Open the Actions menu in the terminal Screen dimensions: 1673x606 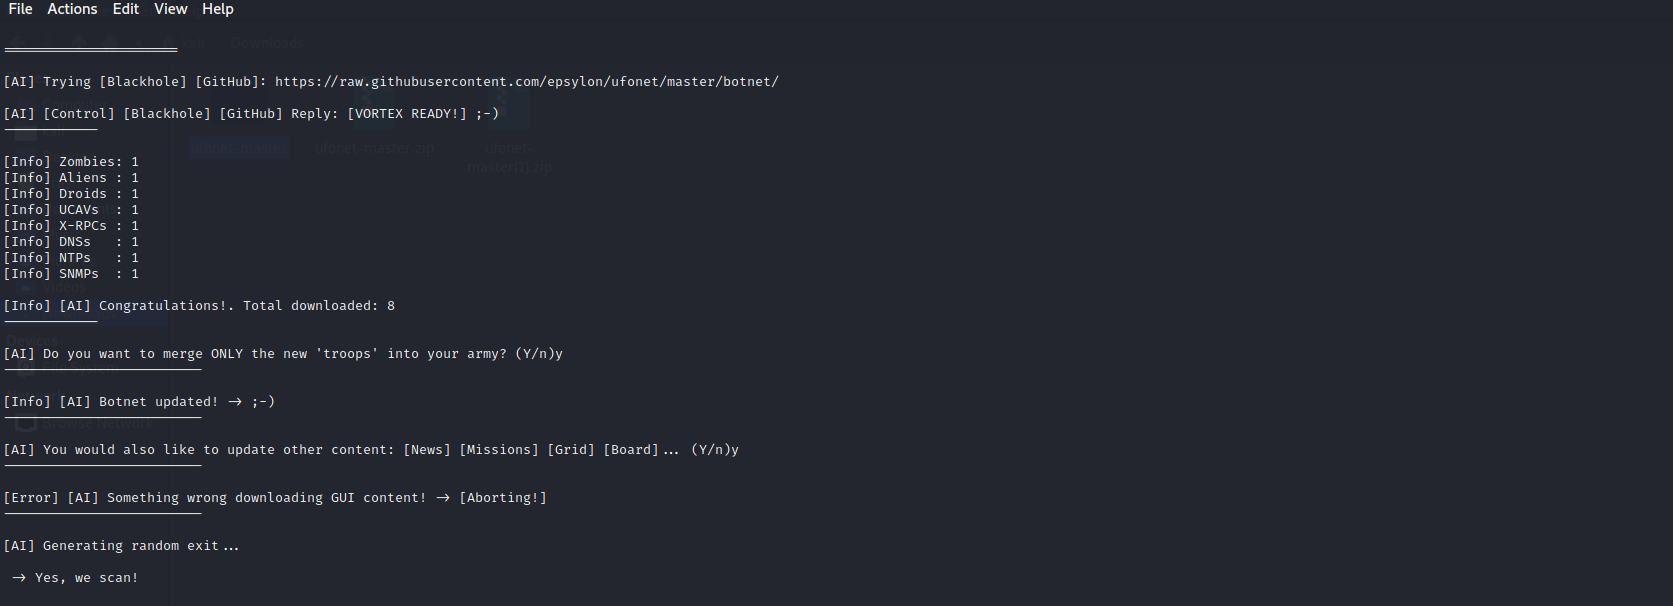pyautogui.click(x=72, y=9)
